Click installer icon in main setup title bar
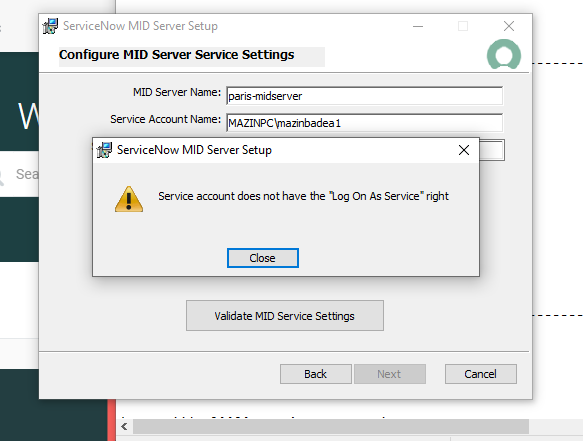Viewport: 583px width, 441px height. [50, 26]
